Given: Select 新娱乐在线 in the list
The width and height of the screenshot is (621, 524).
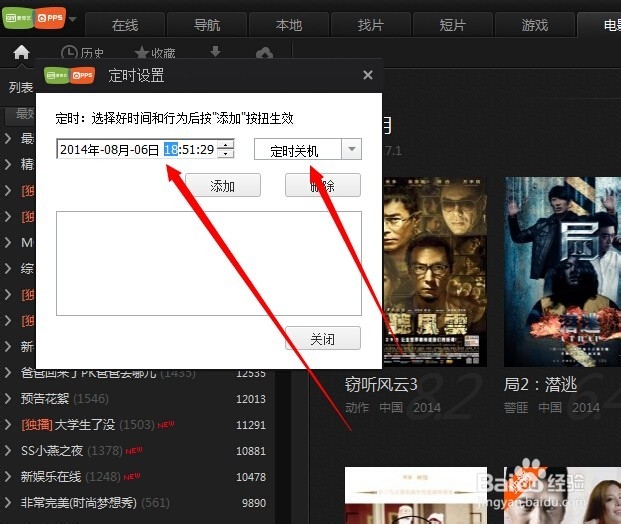Looking at the screenshot, I should click(x=51, y=476).
